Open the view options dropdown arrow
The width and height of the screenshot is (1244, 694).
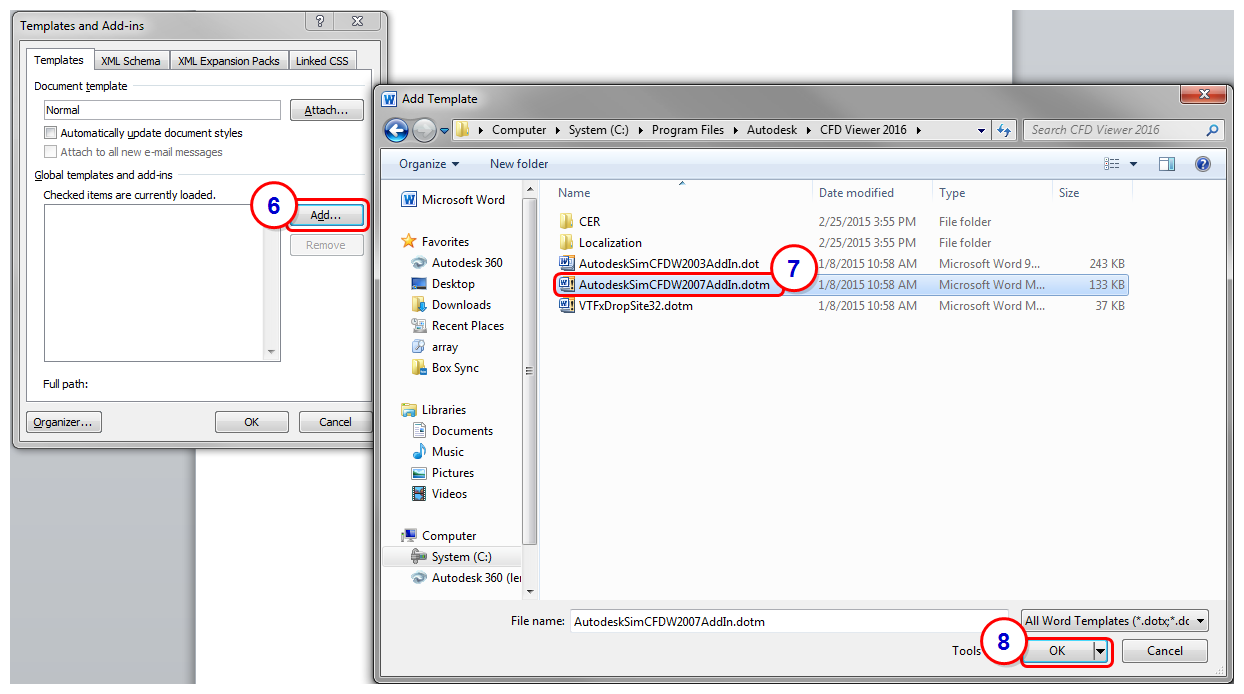[1133, 164]
